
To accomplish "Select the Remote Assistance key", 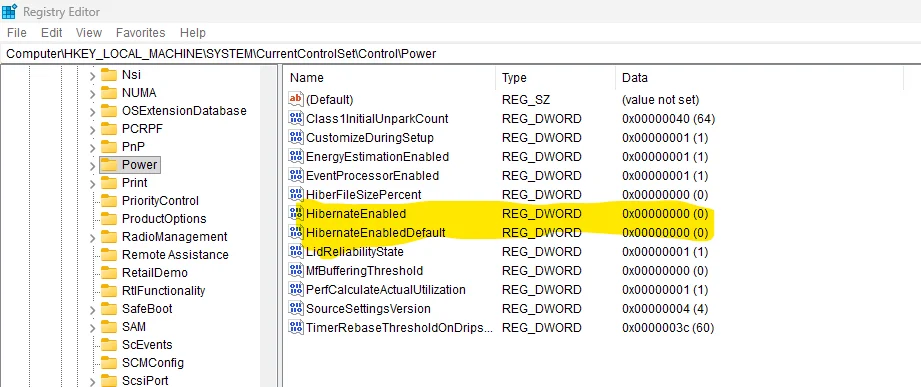I will point(175,255).
